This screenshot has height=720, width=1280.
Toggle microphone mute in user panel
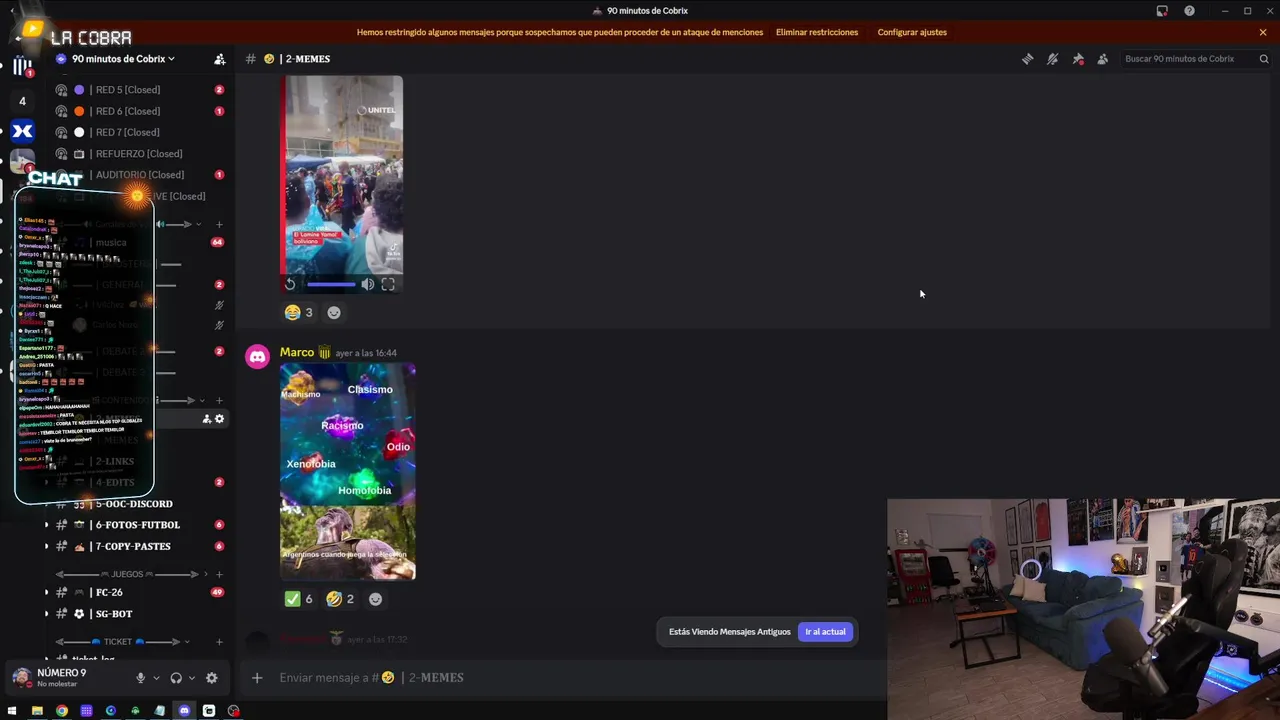click(140, 678)
